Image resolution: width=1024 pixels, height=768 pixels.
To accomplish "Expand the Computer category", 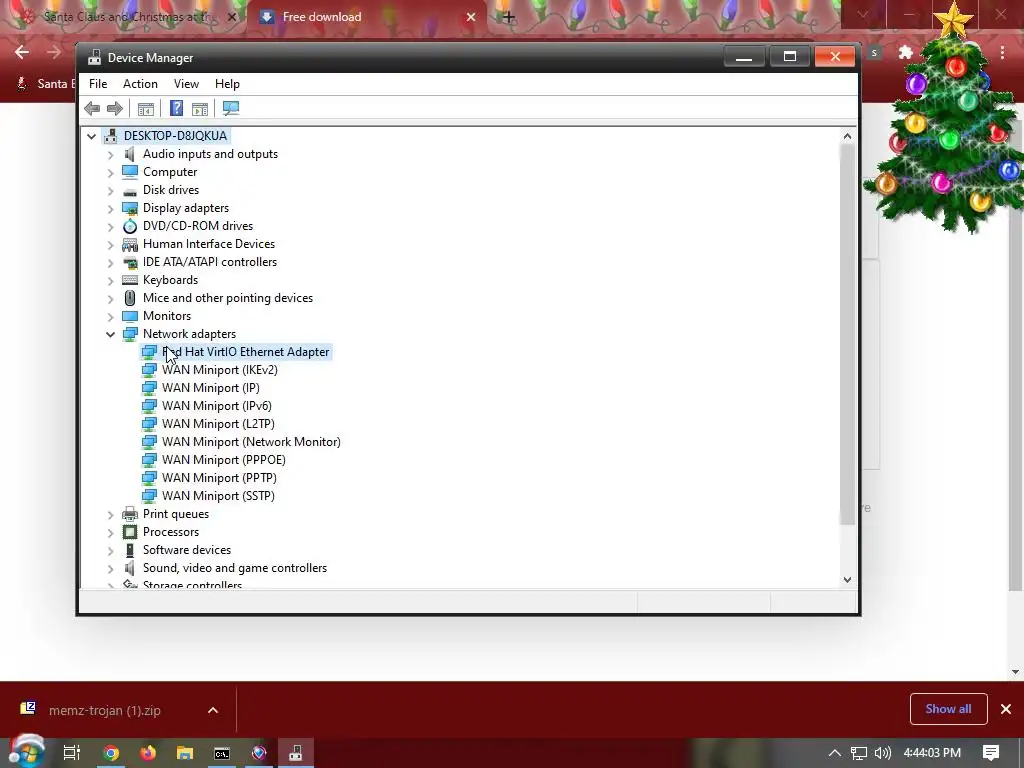I will coord(110,172).
